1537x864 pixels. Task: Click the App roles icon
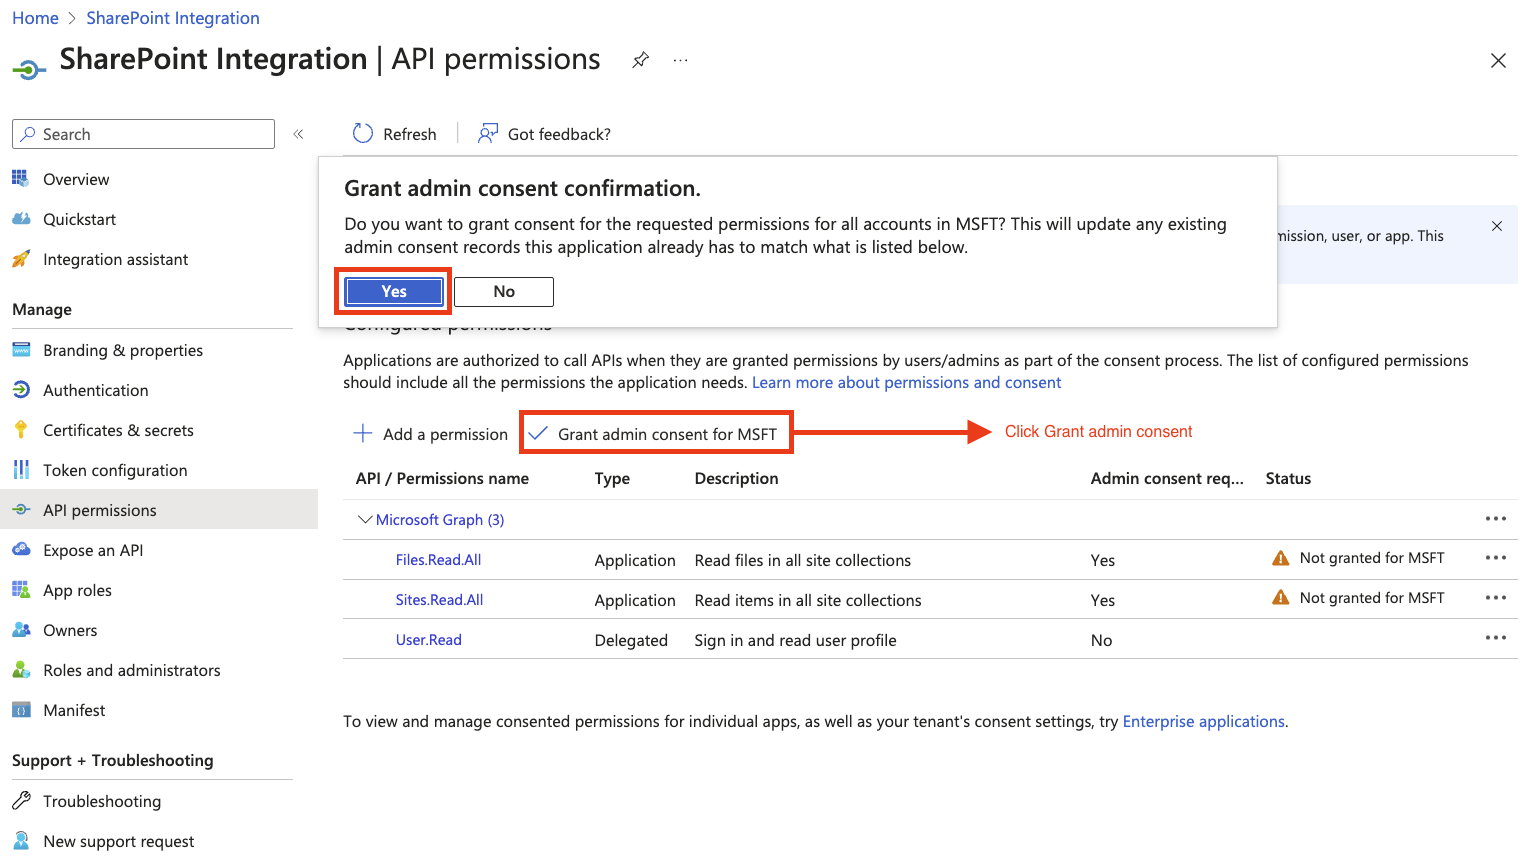tap(21, 590)
